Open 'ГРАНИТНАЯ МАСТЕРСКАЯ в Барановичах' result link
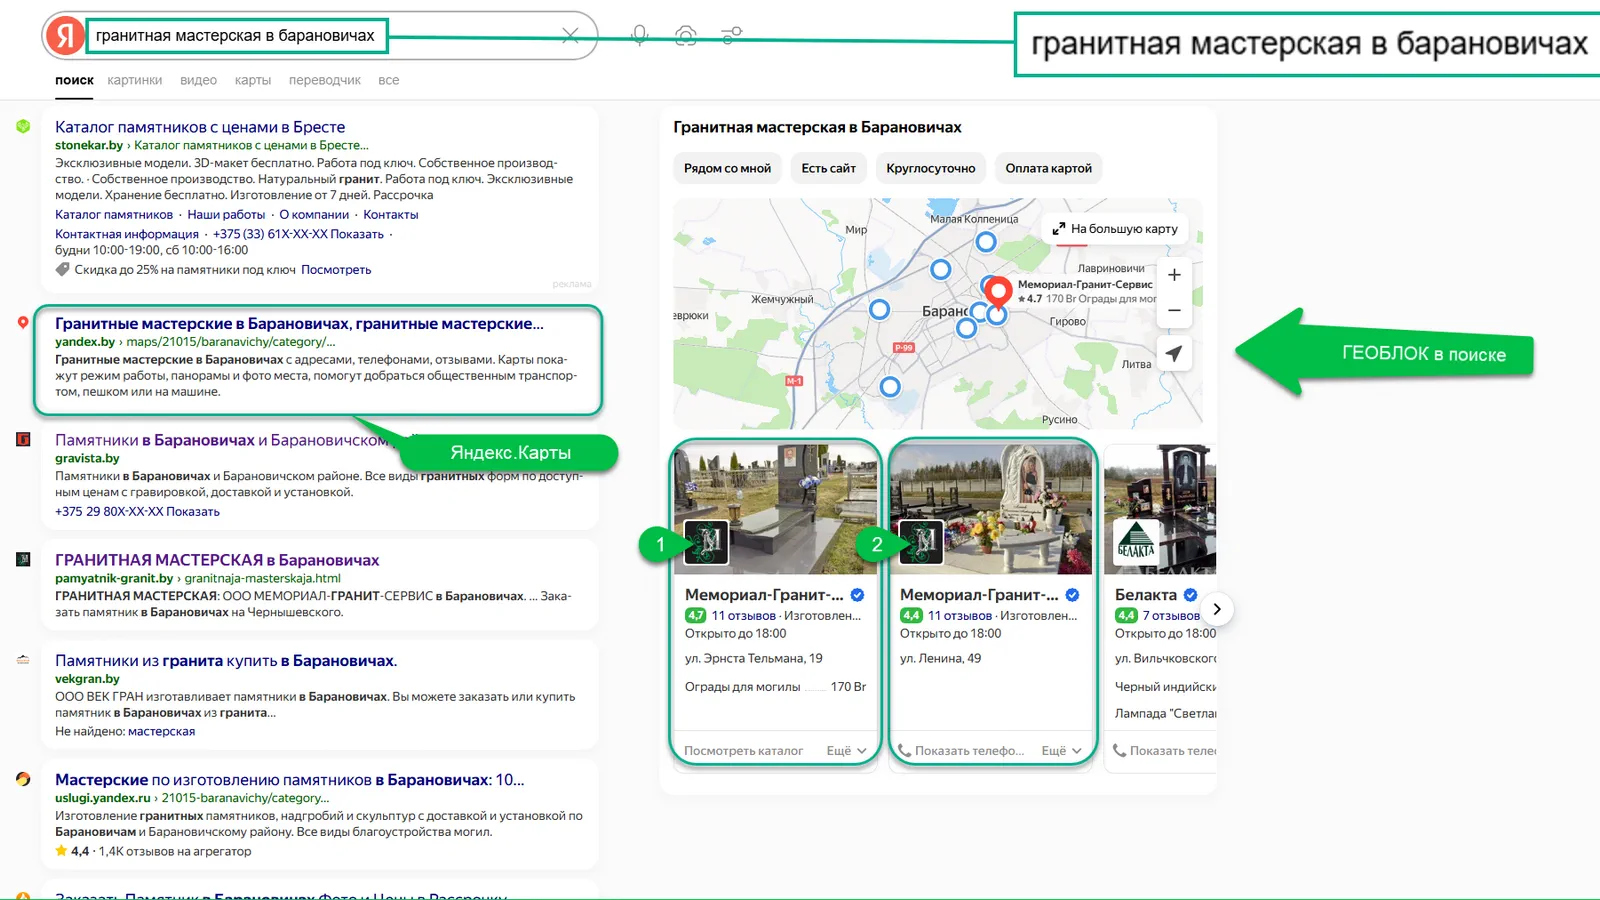 tap(217, 560)
